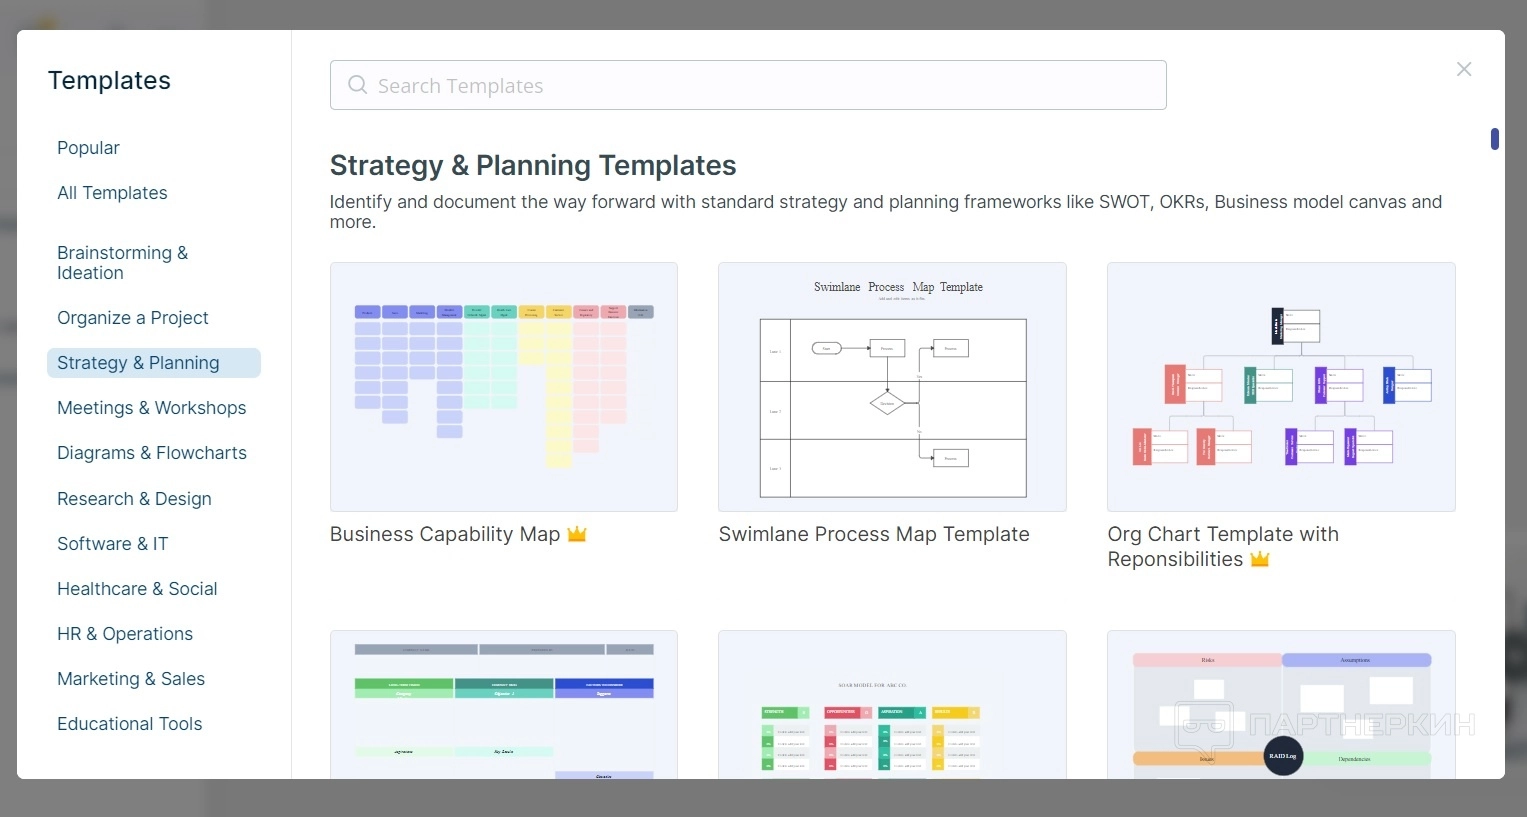Select the Strategy & Planning category

(138, 363)
